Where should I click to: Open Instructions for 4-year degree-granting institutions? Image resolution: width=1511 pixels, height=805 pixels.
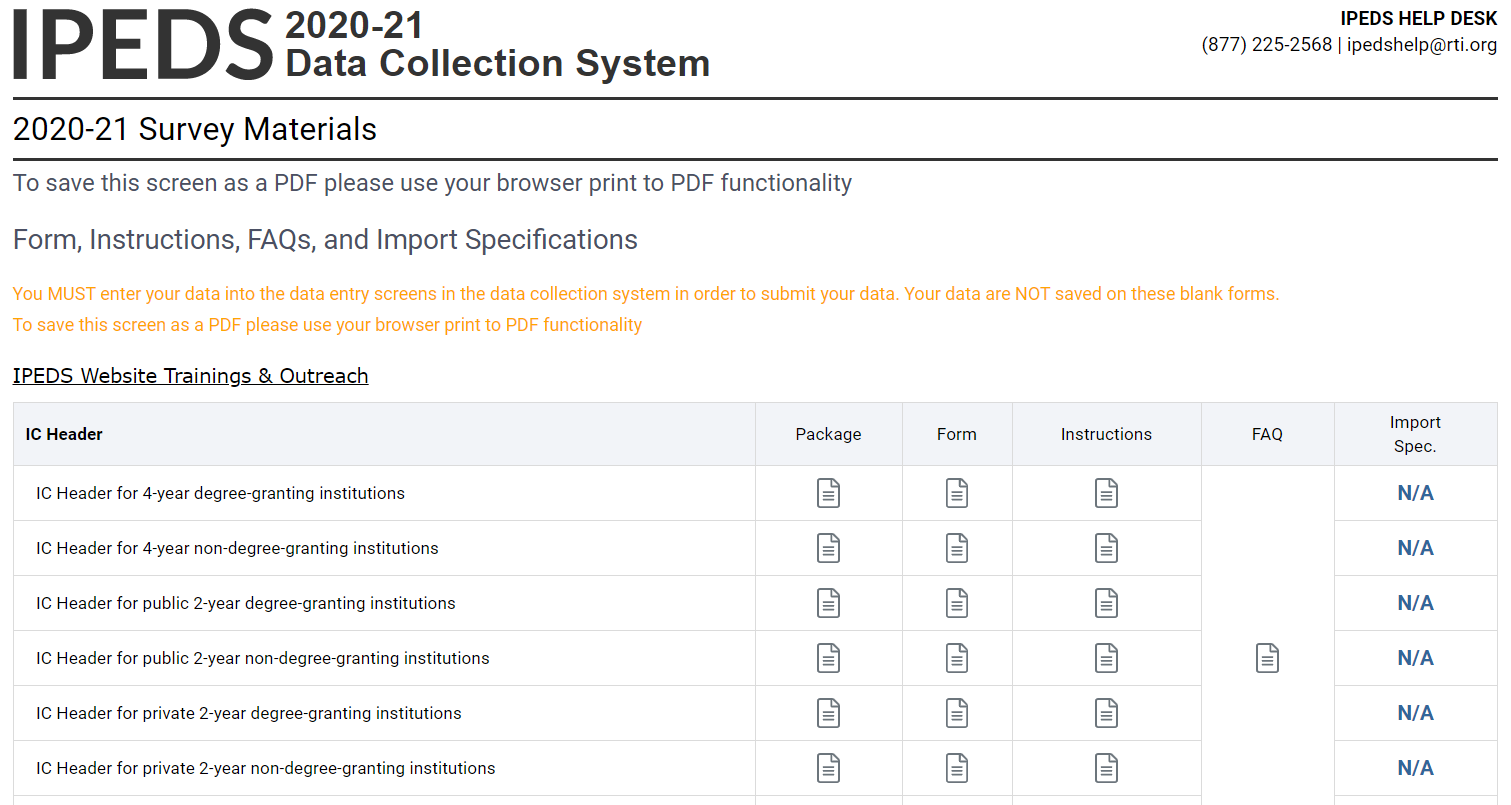pyautogui.click(x=1106, y=493)
